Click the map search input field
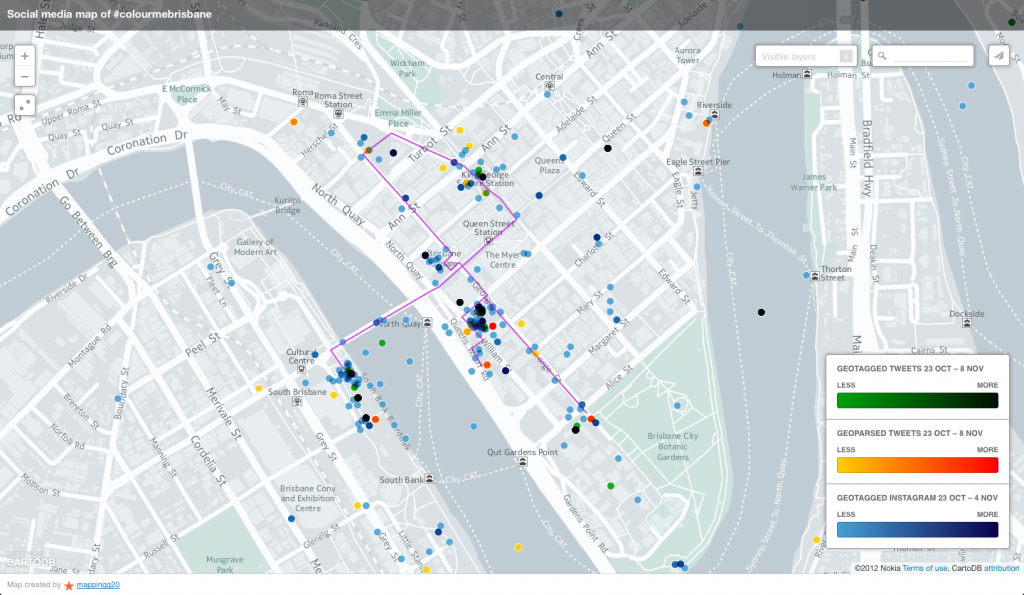 (929, 56)
